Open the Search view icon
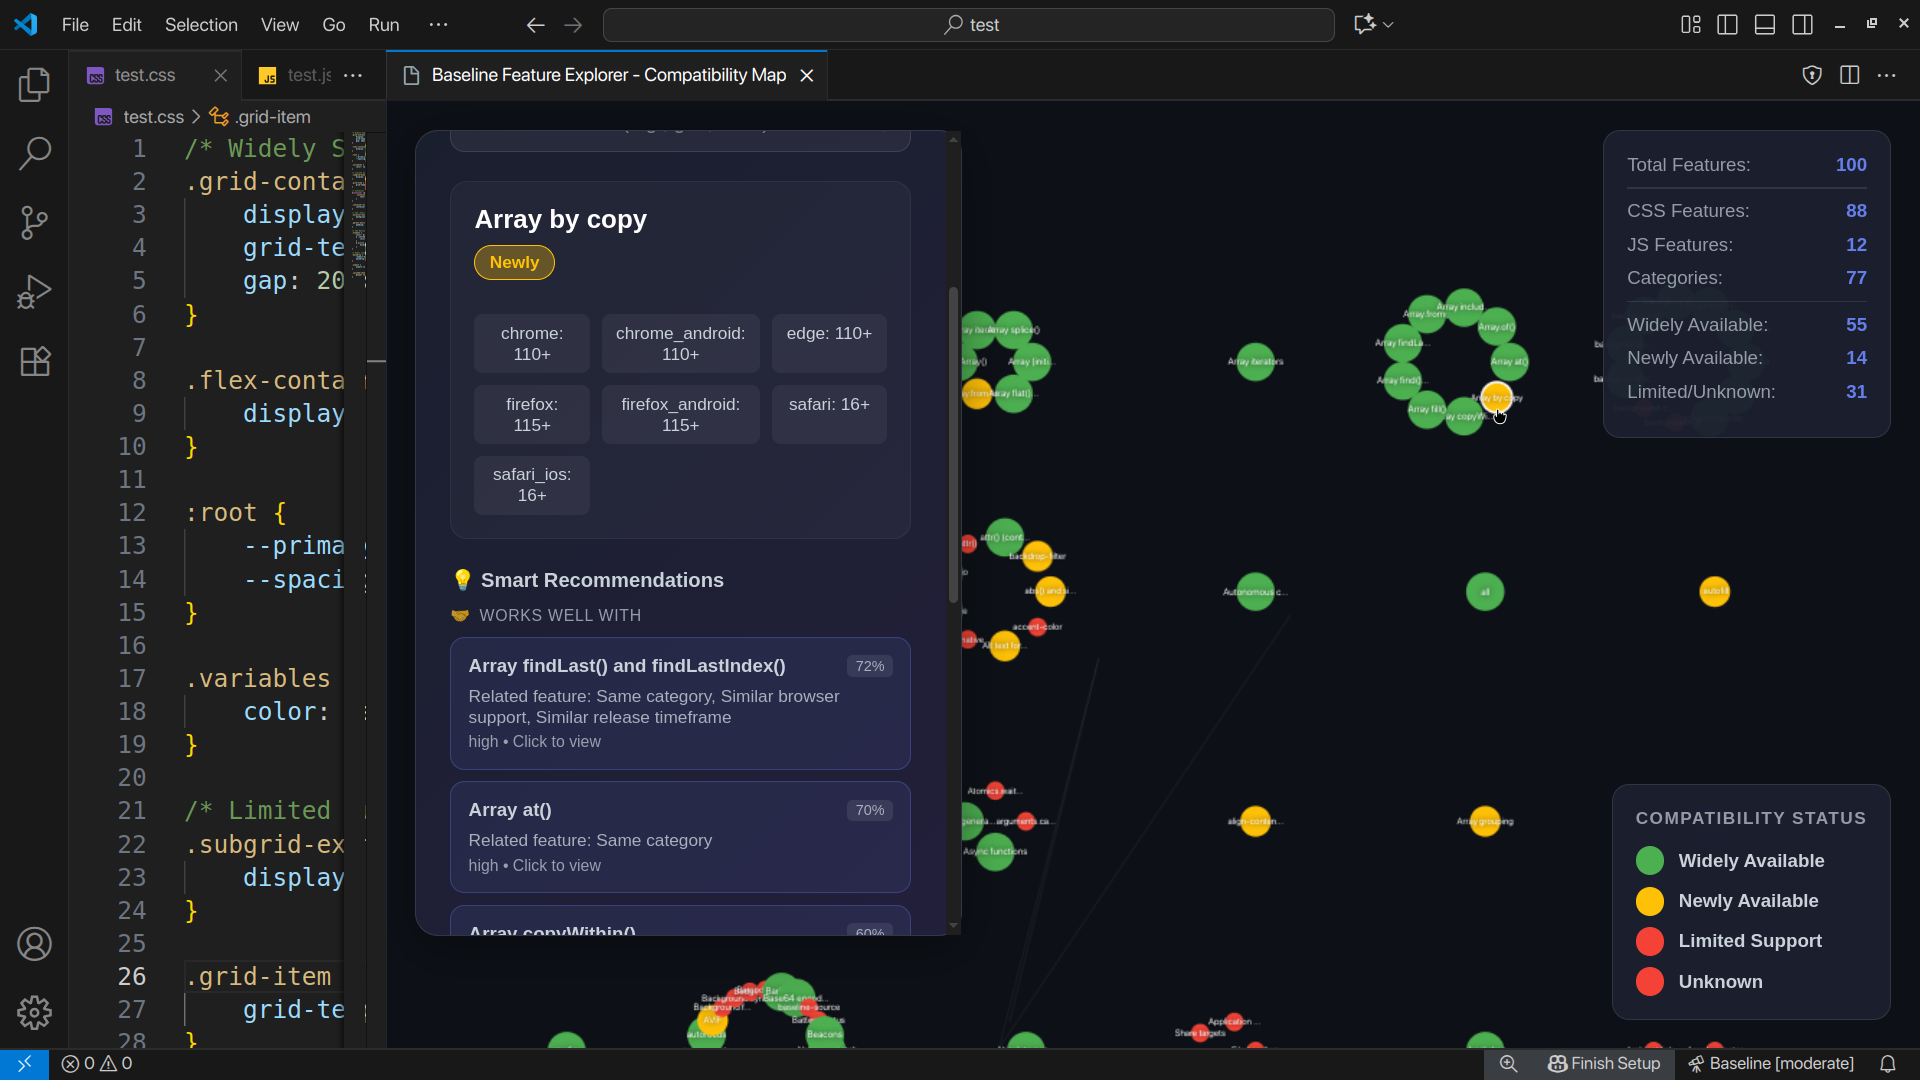Screen dimensions: 1920x1080 34,154
